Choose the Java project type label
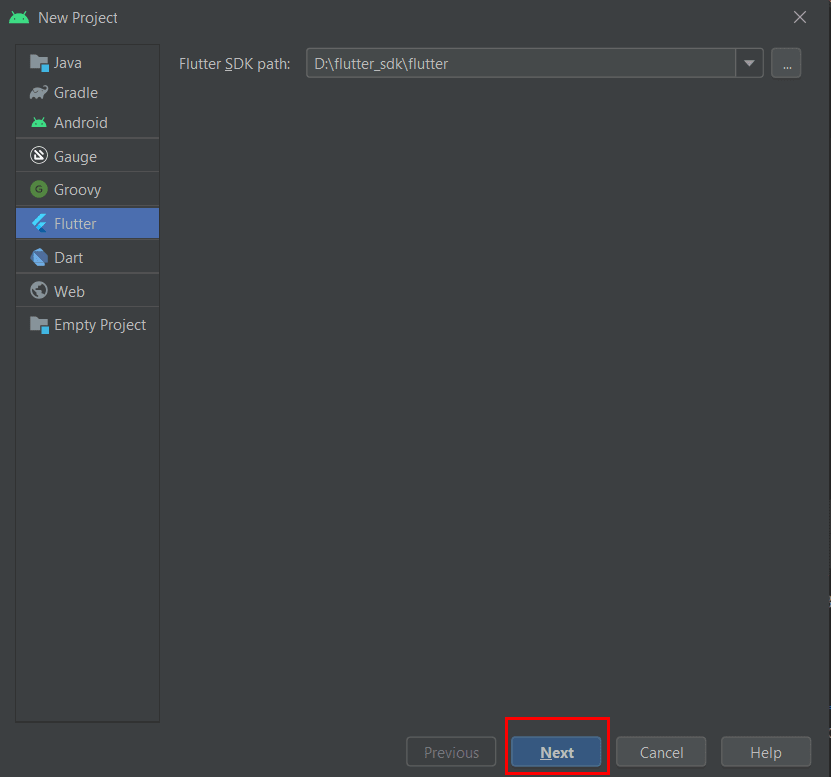Viewport: 831px width, 777px height. coord(68,63)
